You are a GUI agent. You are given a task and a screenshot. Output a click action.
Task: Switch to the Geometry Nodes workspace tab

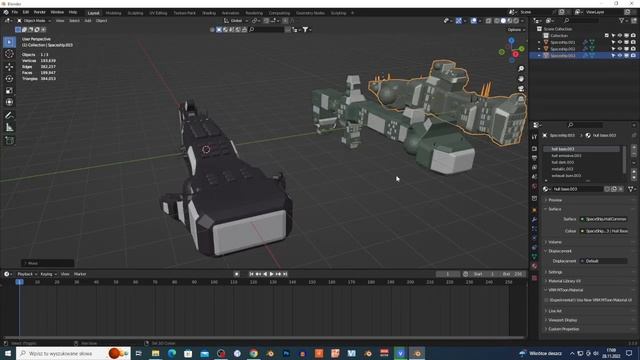point(310,13)
